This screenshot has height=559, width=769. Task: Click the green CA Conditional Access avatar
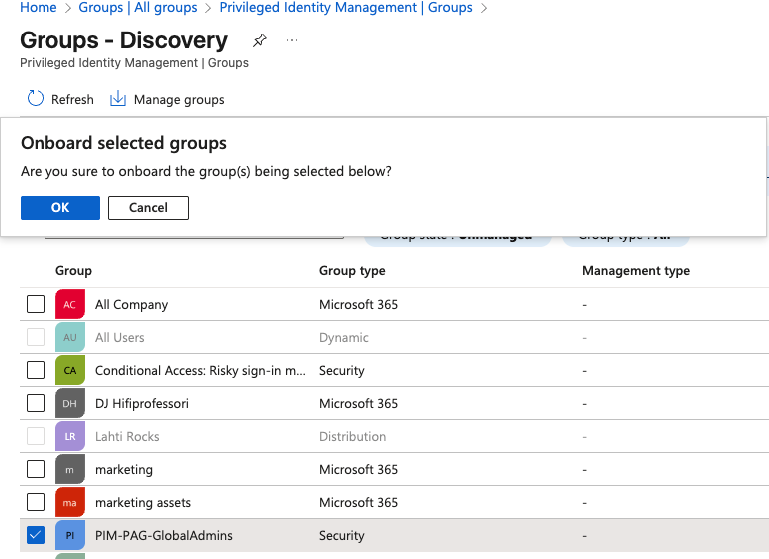point(69,371)
